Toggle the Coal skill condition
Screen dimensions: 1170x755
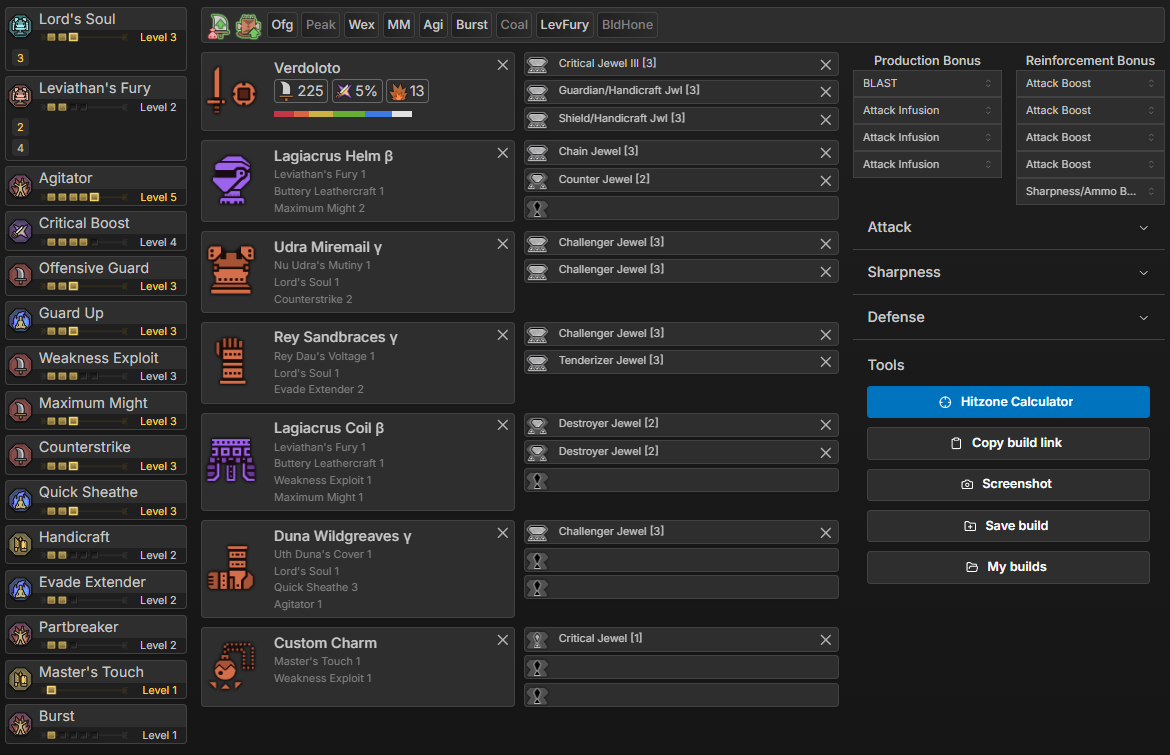tap(514, 25)
